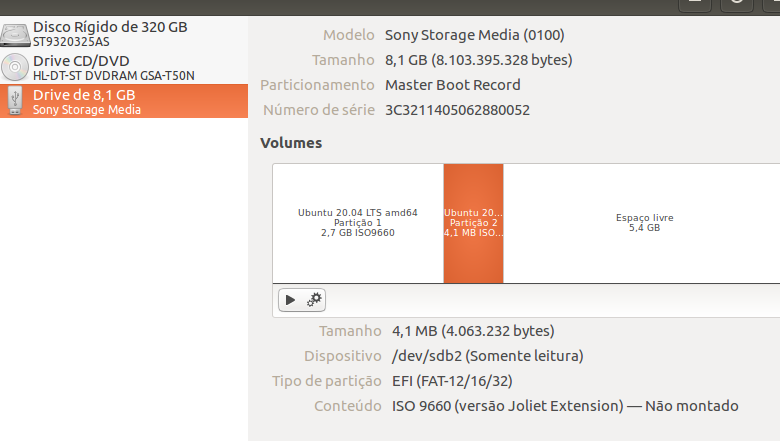Click the serial number 3C3211405062880052
780x441 pixels.
(457, 110)
